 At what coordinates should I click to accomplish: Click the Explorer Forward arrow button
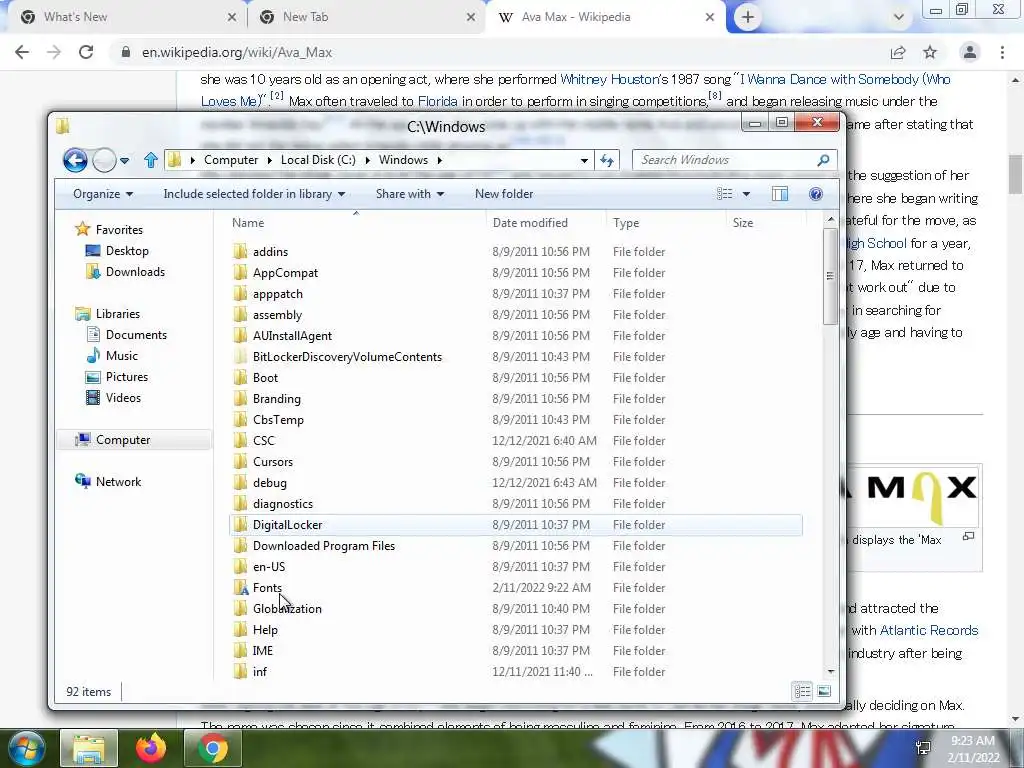(104, 160)
